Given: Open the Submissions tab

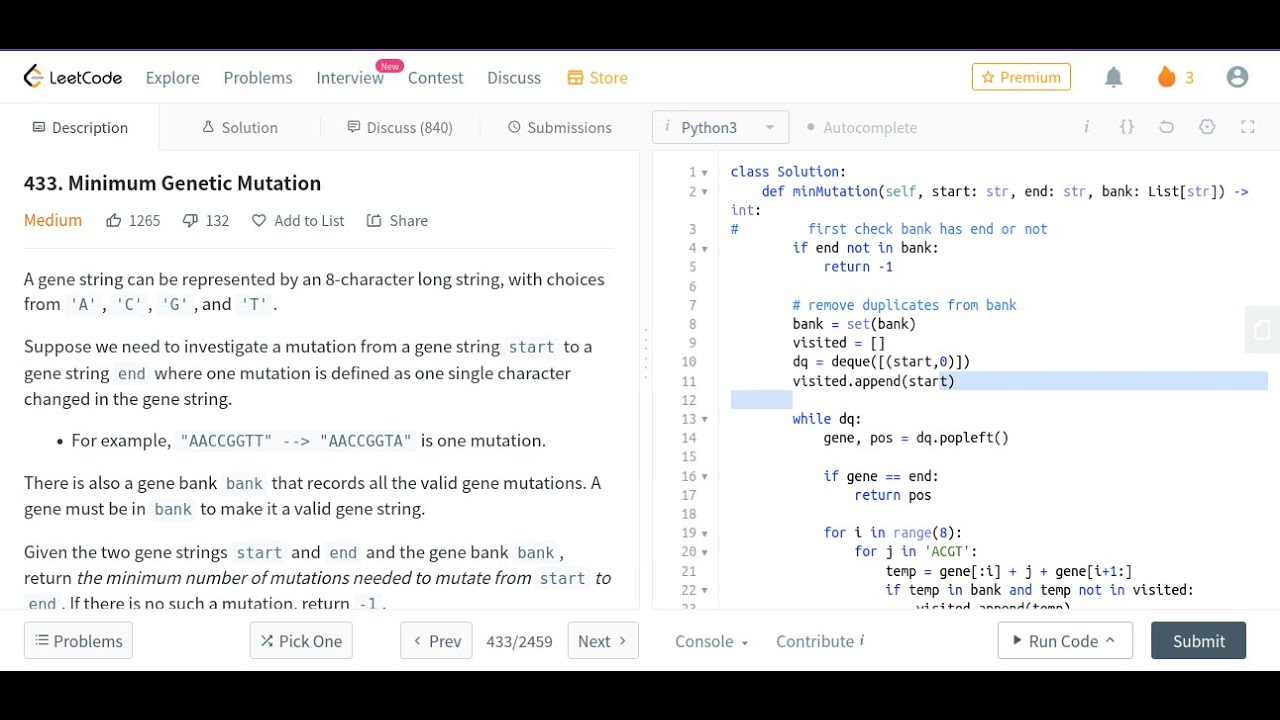Looking at the screenshot, I should pyautogui.click(x=560, y=127).
